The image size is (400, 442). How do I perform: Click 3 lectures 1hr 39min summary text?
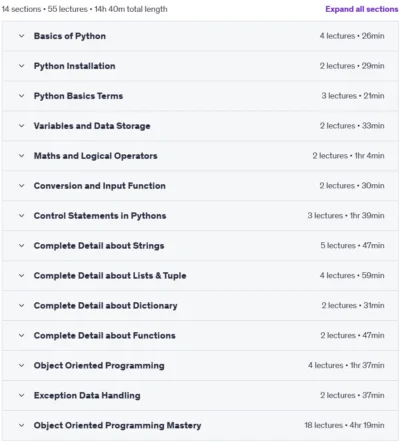(346, 216)
